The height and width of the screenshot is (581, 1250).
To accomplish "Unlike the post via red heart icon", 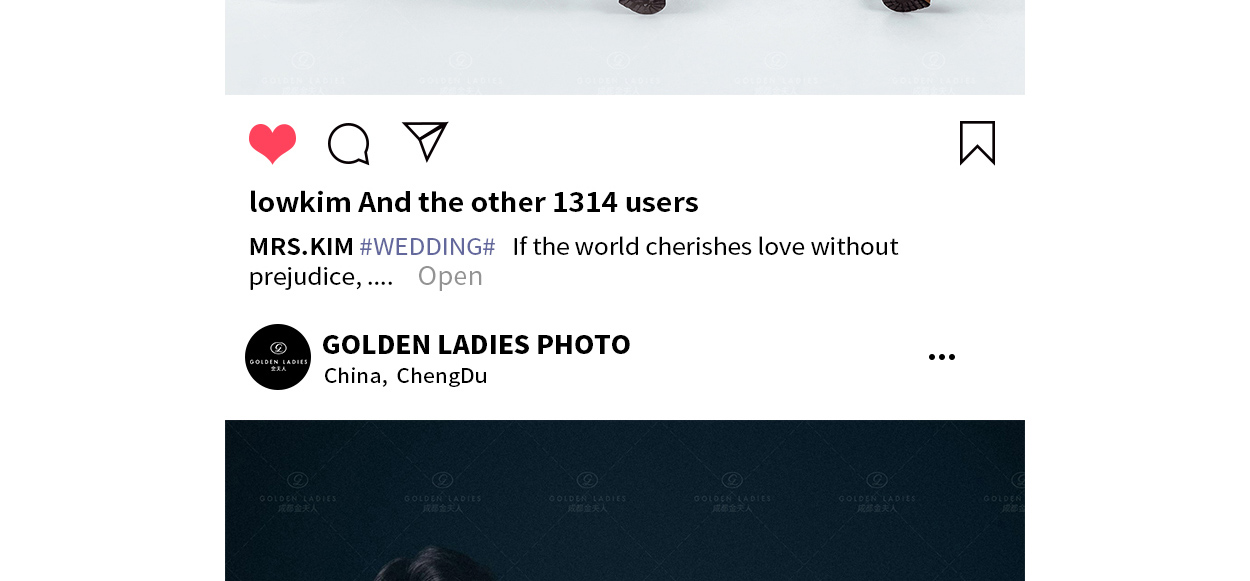I will [x=272, y=143].
